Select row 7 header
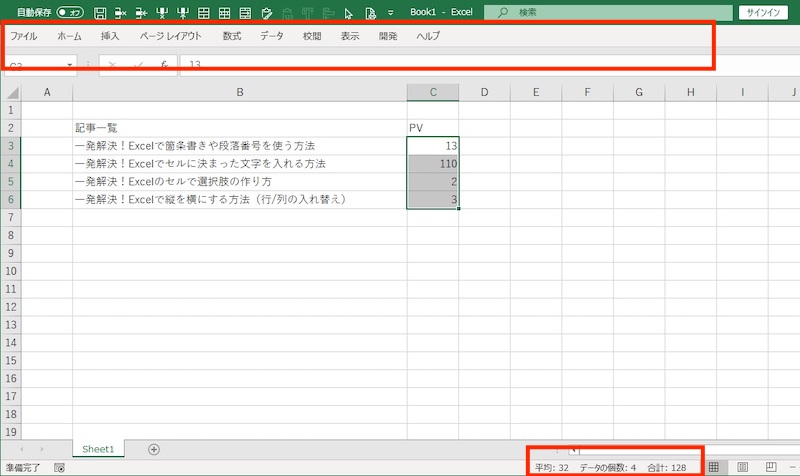 11,217
